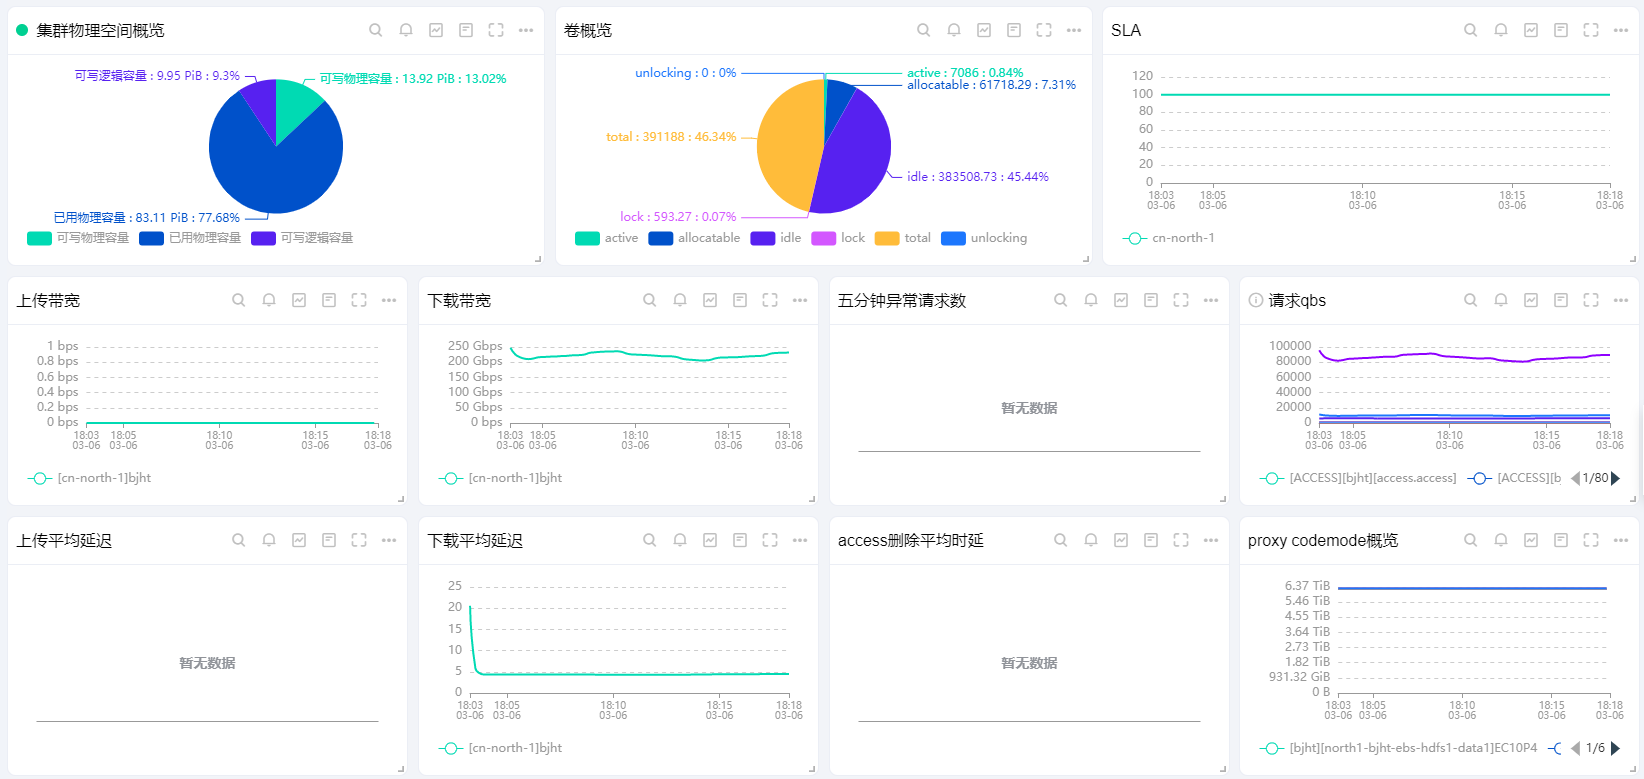This screenshot has height=779, width=1644.
Task: Open more menu of 请求qbs panel
Action: pyautogui.click(x=1621, y=300)
